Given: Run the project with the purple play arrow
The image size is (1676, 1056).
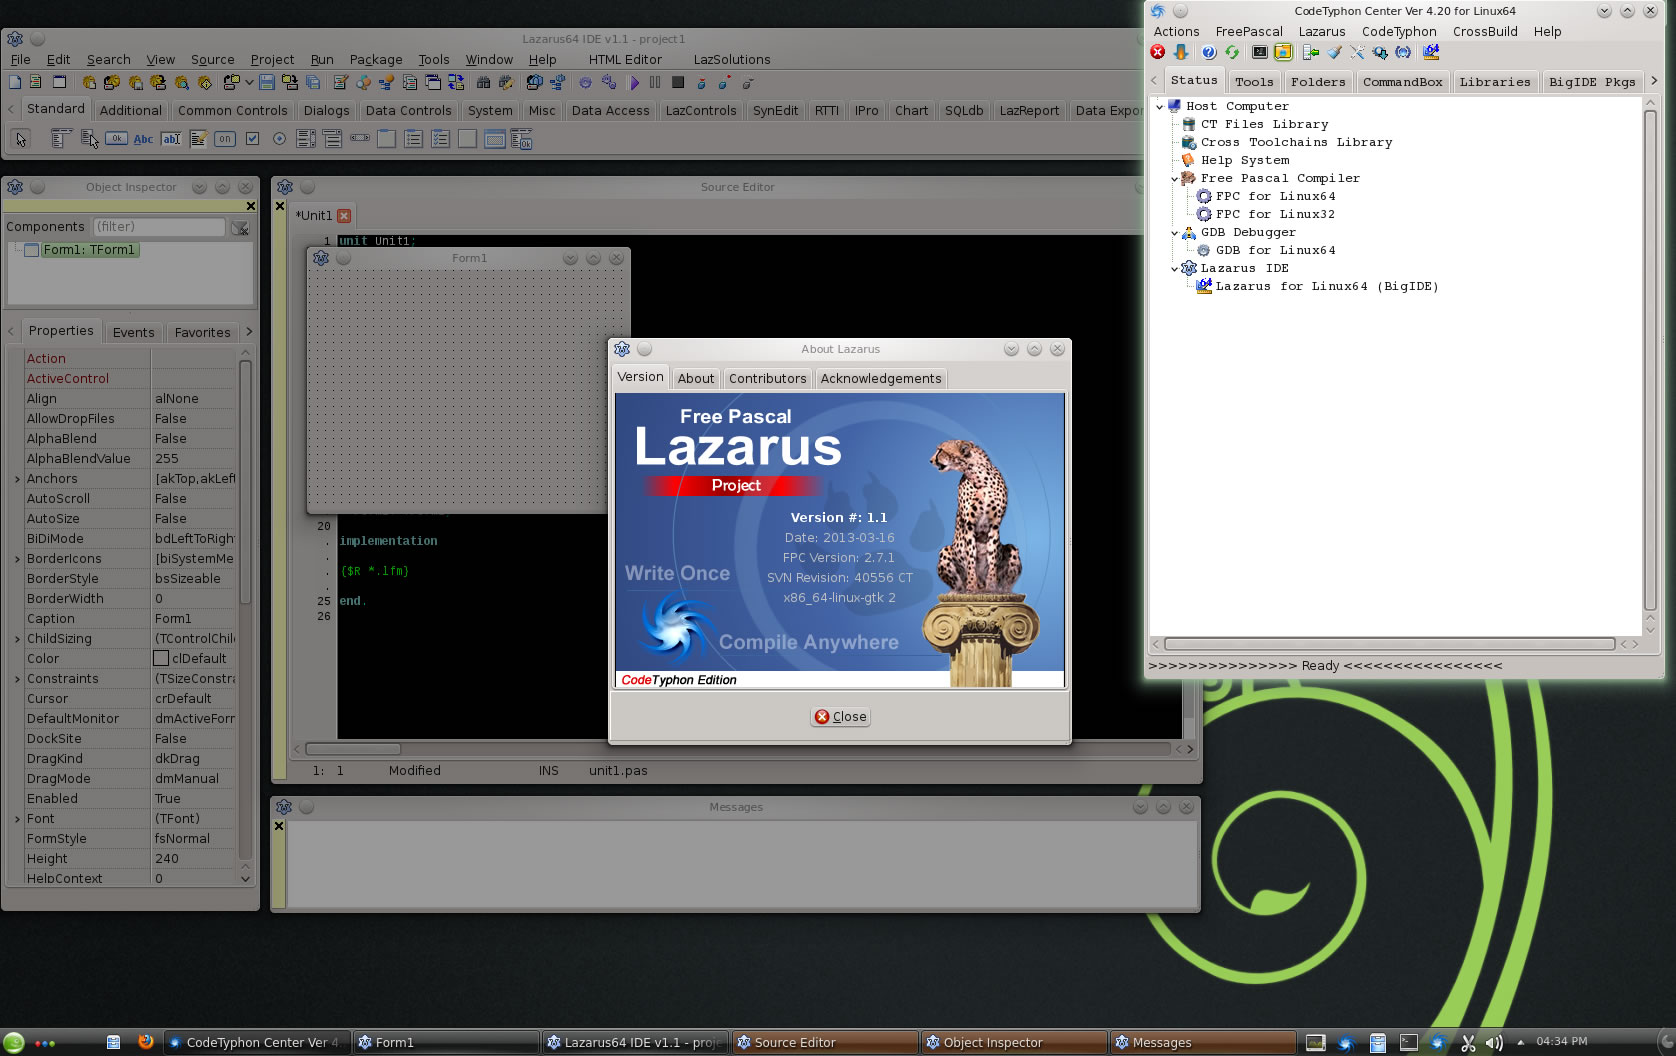Looking at the screenshot, I should click(x=635, y=82).
